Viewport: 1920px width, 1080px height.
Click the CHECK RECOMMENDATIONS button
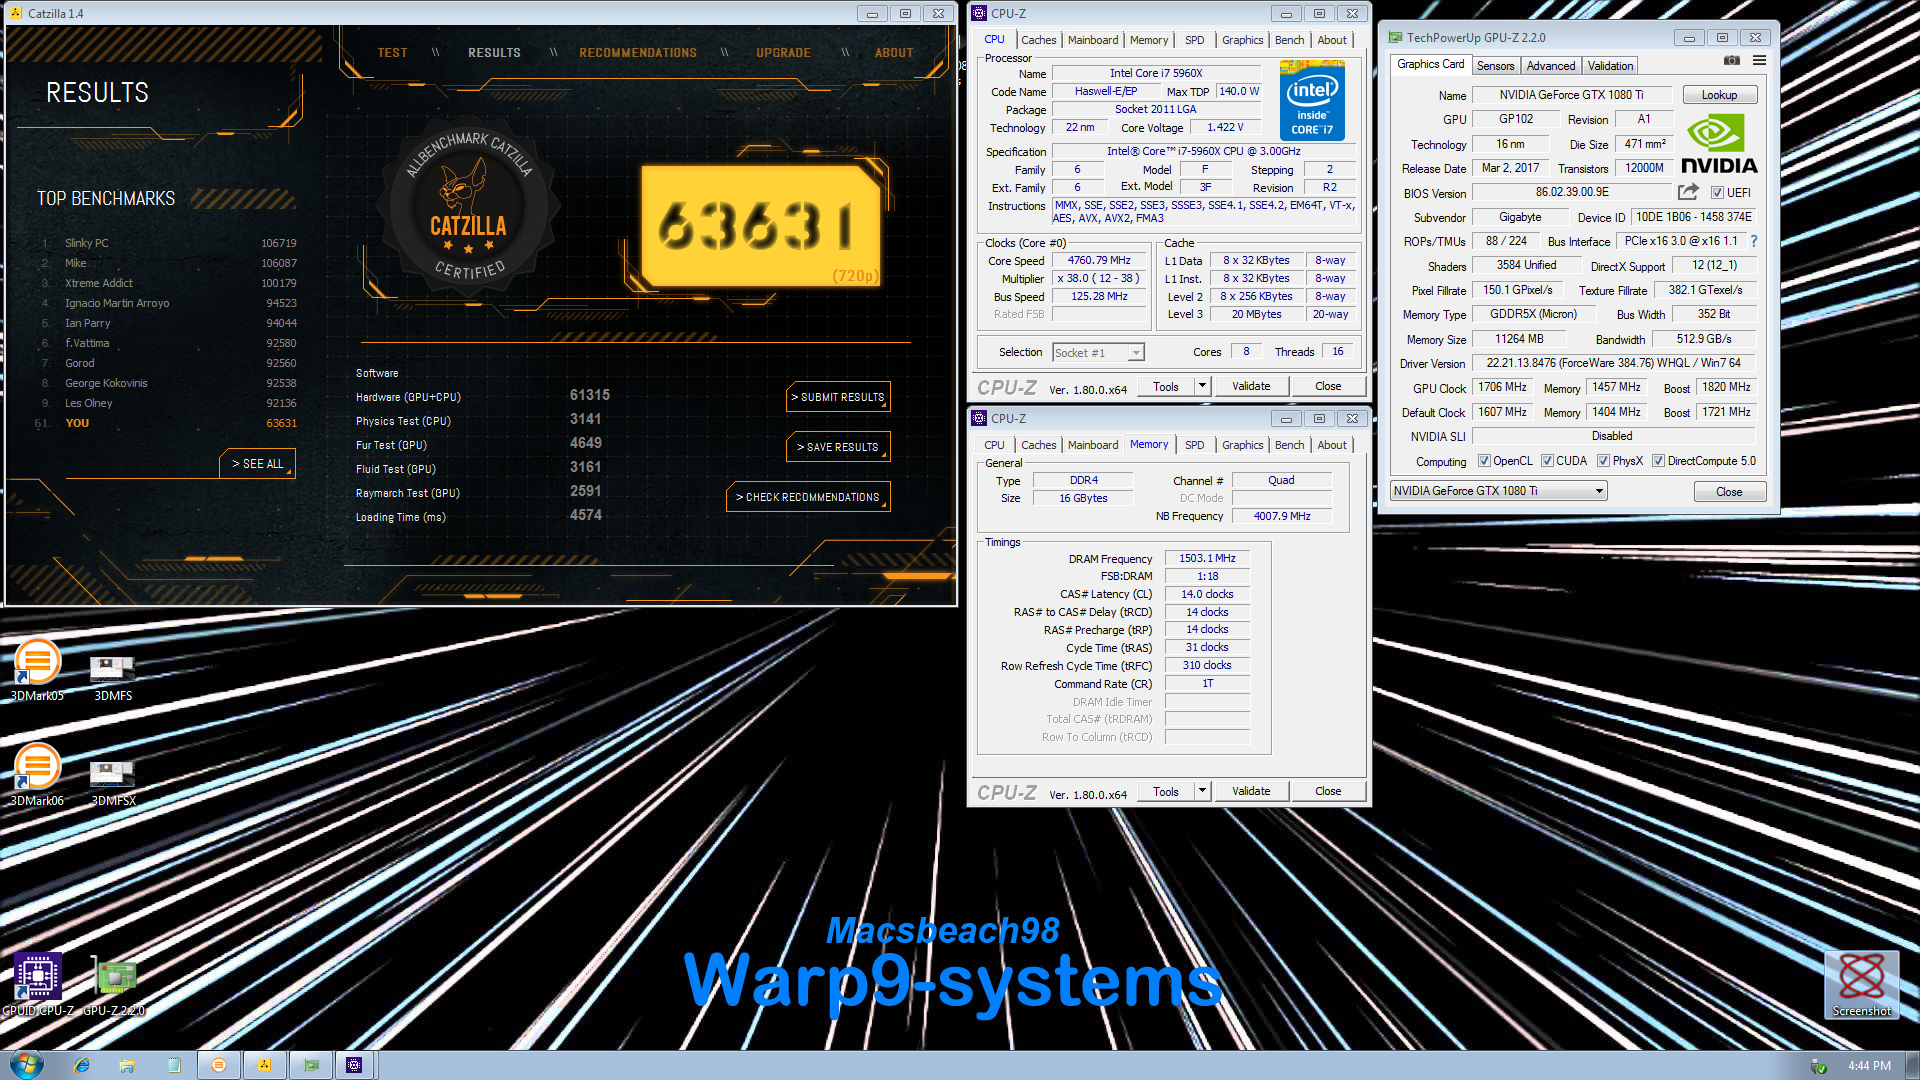[808, 497]
